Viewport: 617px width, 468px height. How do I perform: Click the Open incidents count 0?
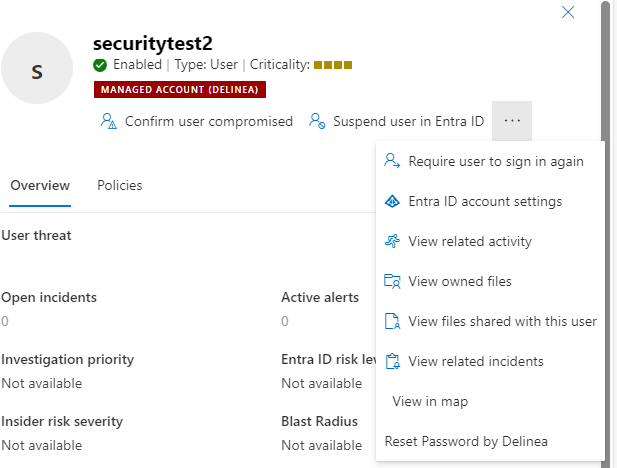[5, 321]
